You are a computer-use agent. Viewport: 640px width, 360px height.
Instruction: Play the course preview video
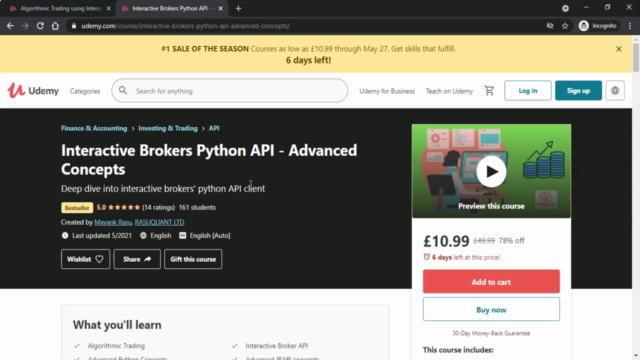tap(491, 171)
